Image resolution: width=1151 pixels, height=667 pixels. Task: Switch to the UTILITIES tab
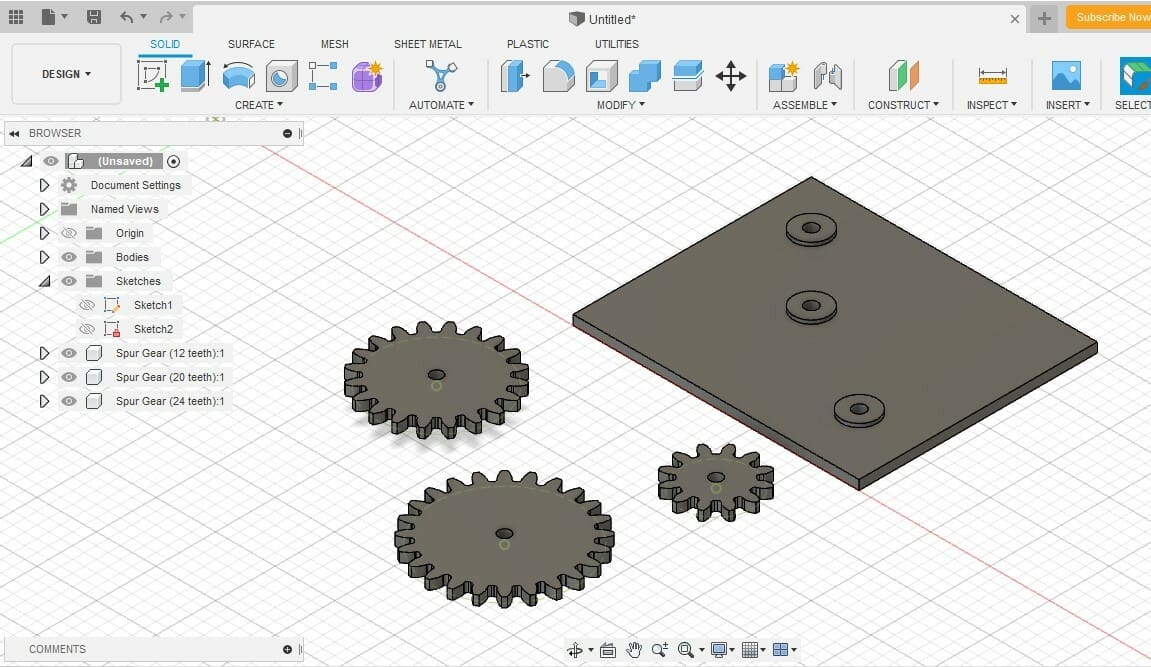pyautogui.click(x=617, y=44)
